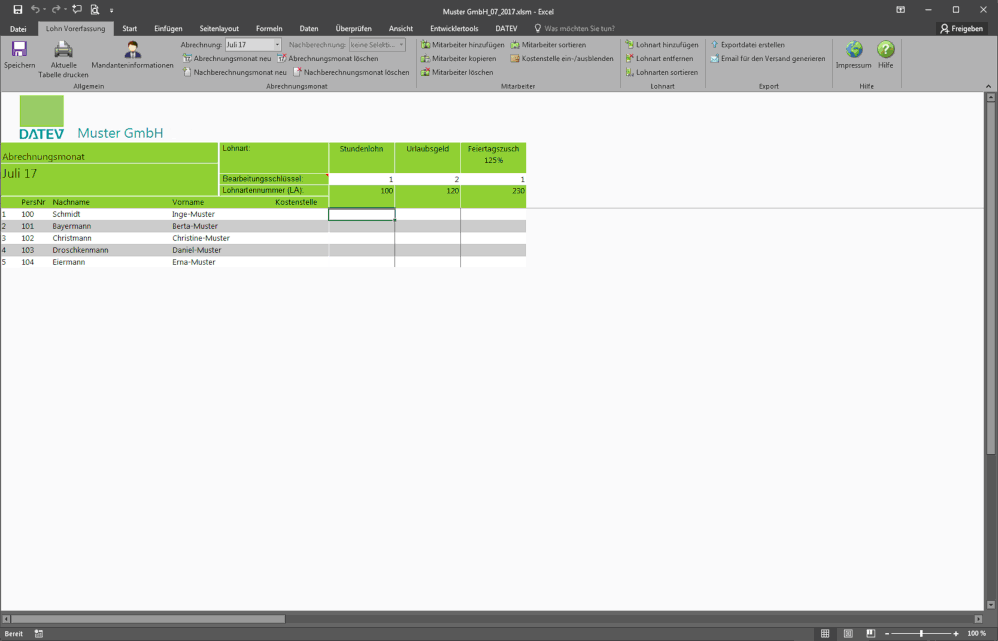This screenshot has width=998, height=641.
Task: Click Exportdatei erstellen
Action: 747,45
